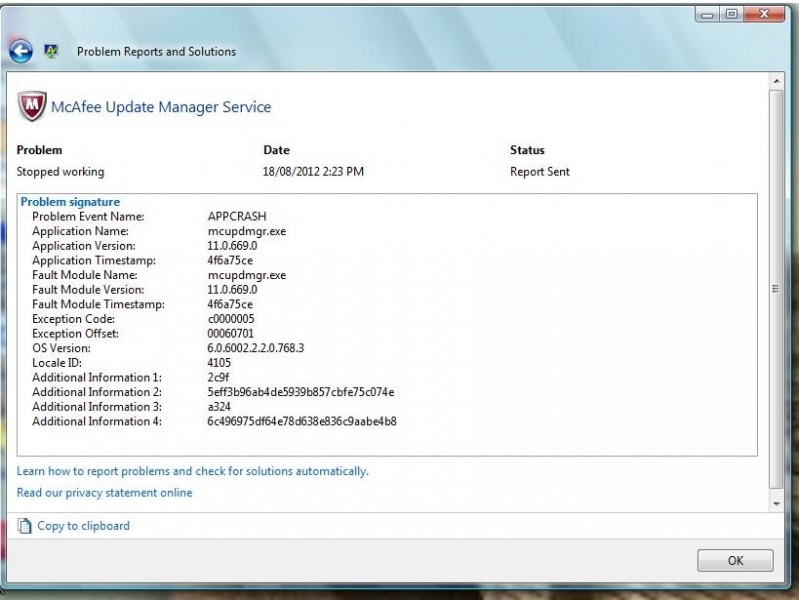Click the 'OS Version:' label
The width and height of the screenshot is (799, 600).
(61, 348)
